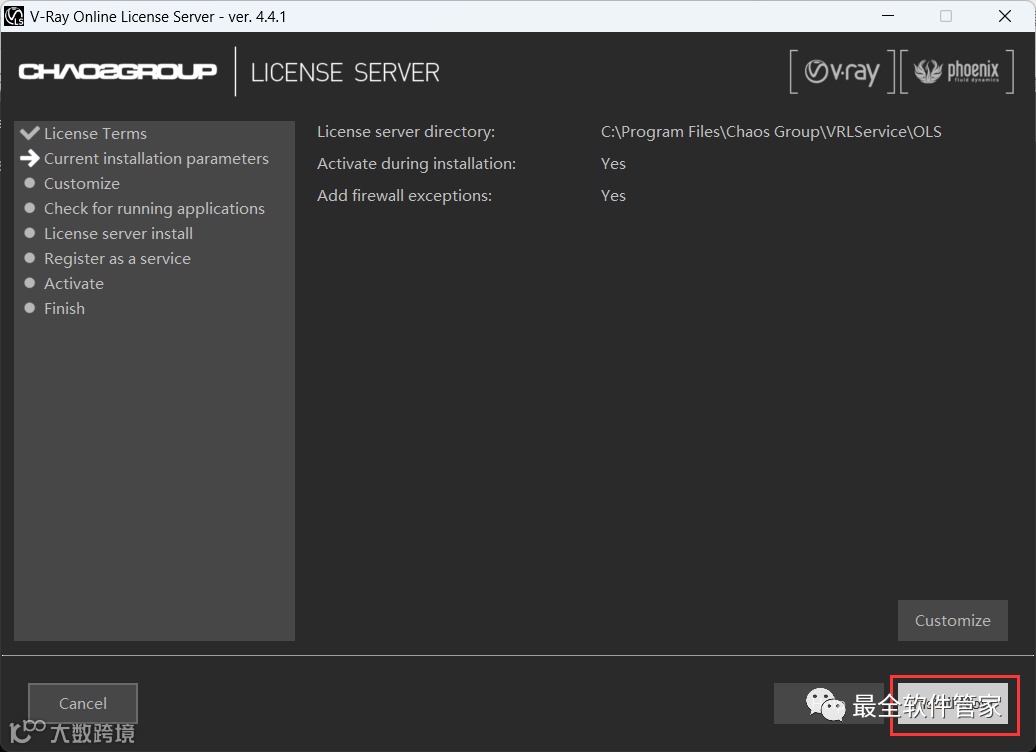This screenshot has height=752, width=1036.
Task: Click the 'License server directory:' label
Action: point(406,132)
